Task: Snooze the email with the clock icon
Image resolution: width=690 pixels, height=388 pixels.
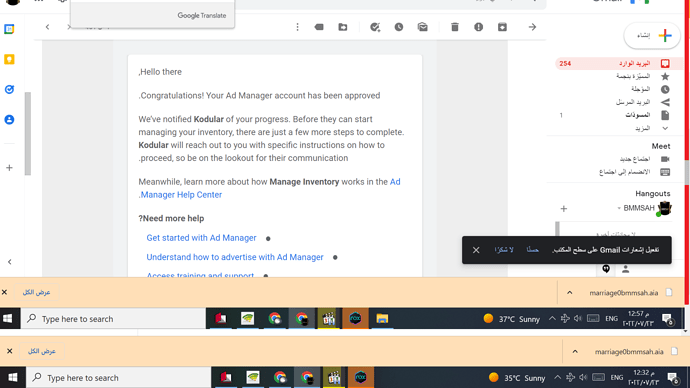Action: coord(399,27)
